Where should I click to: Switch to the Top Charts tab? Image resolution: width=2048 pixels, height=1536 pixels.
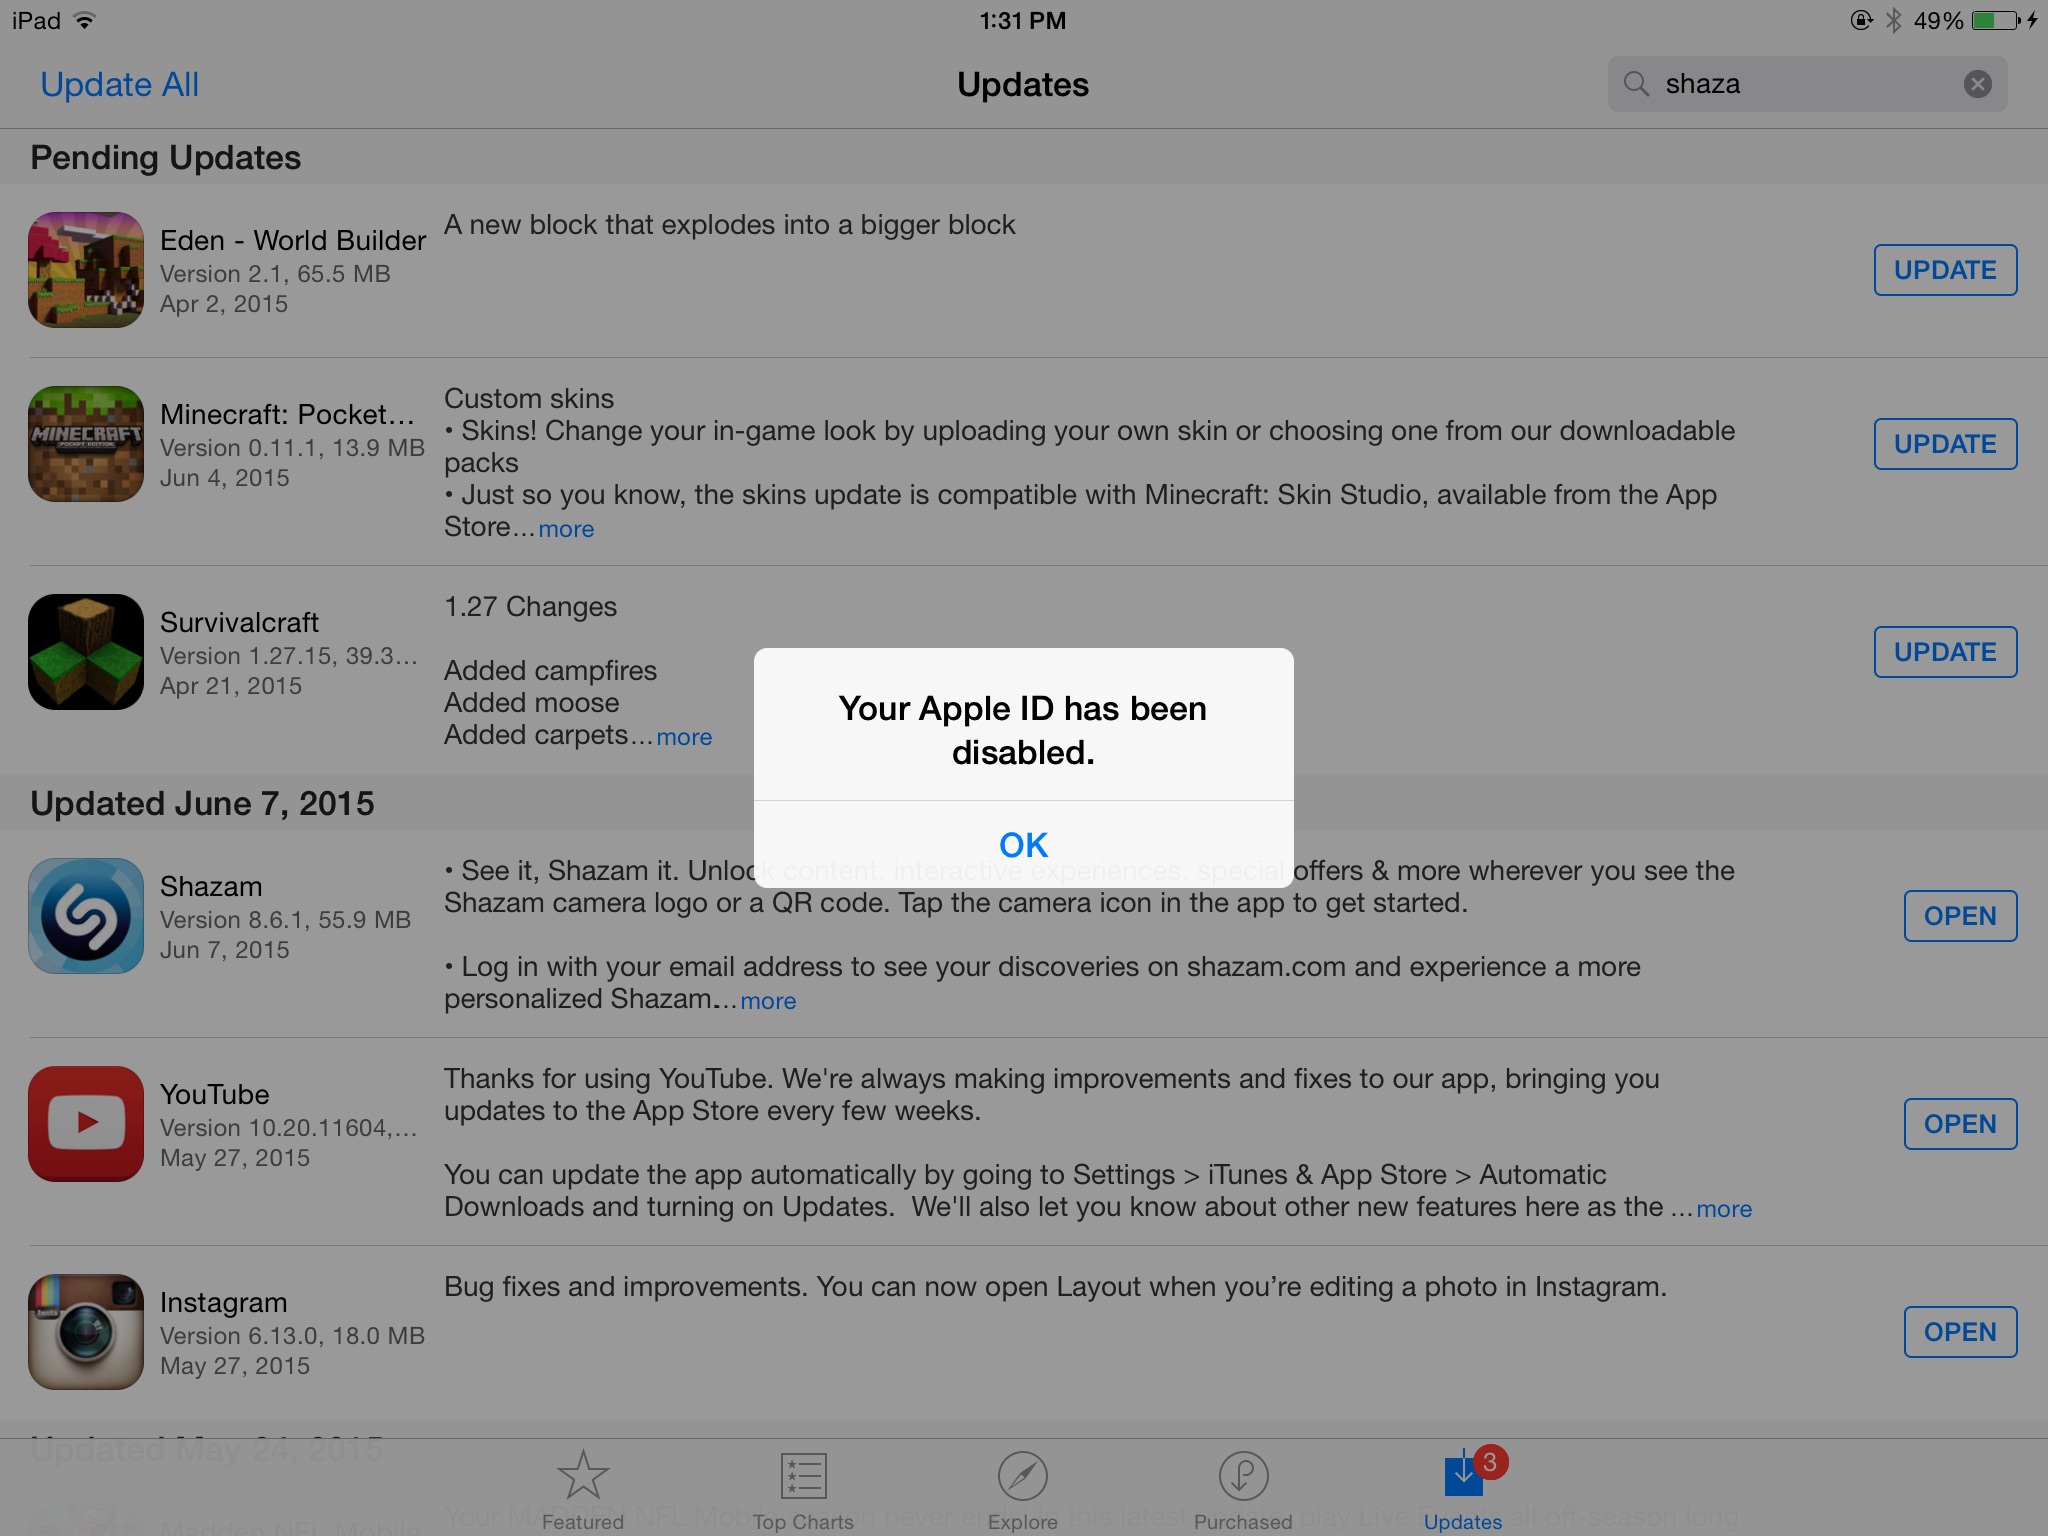point(803,1490)
